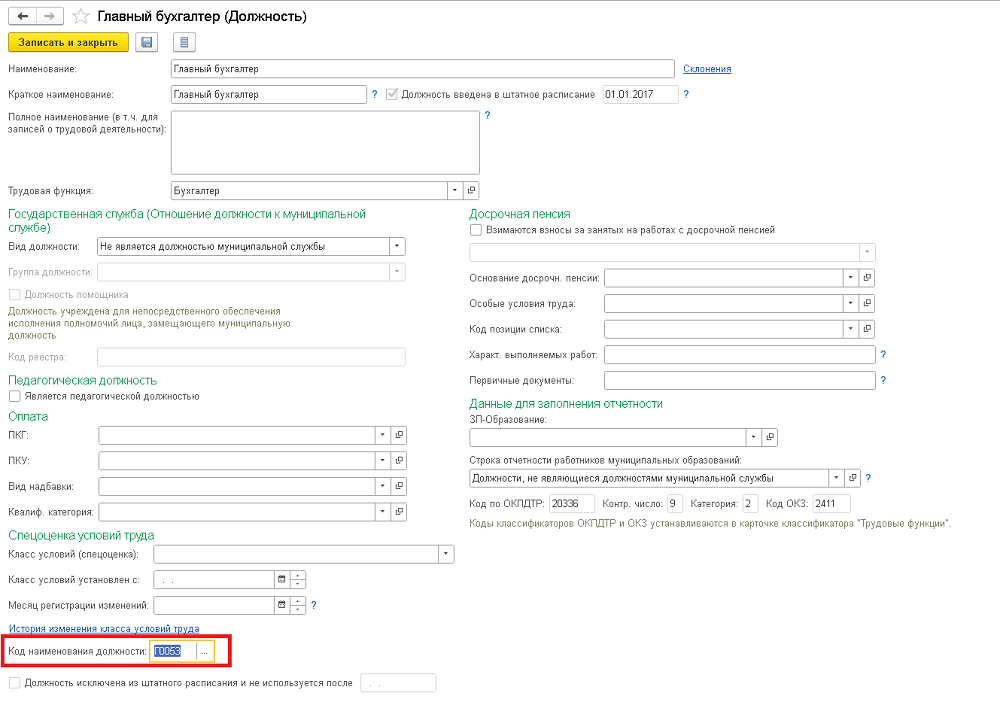Click the Записать и закрыть button
1000x705 pixels.
click(68, 42)
